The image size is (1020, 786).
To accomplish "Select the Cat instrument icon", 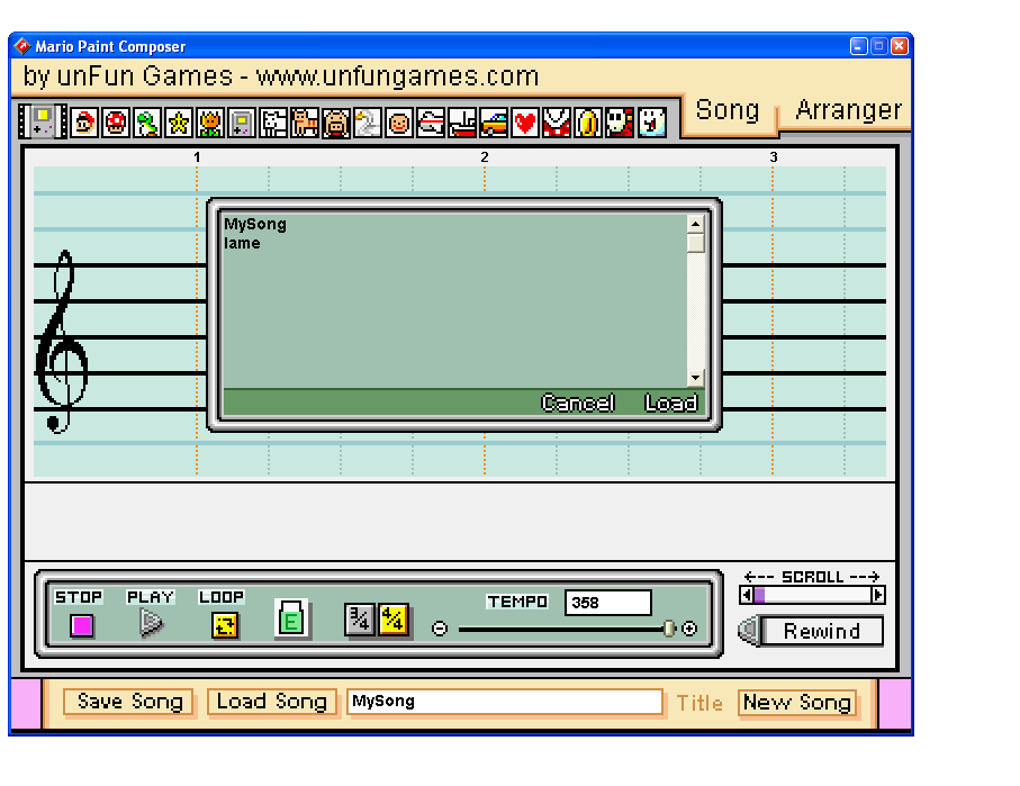I will pos(304,122).
